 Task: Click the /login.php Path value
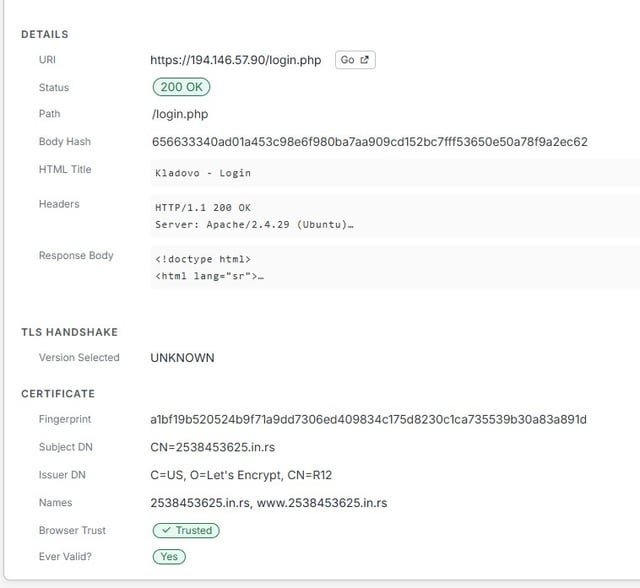(180, 114)
